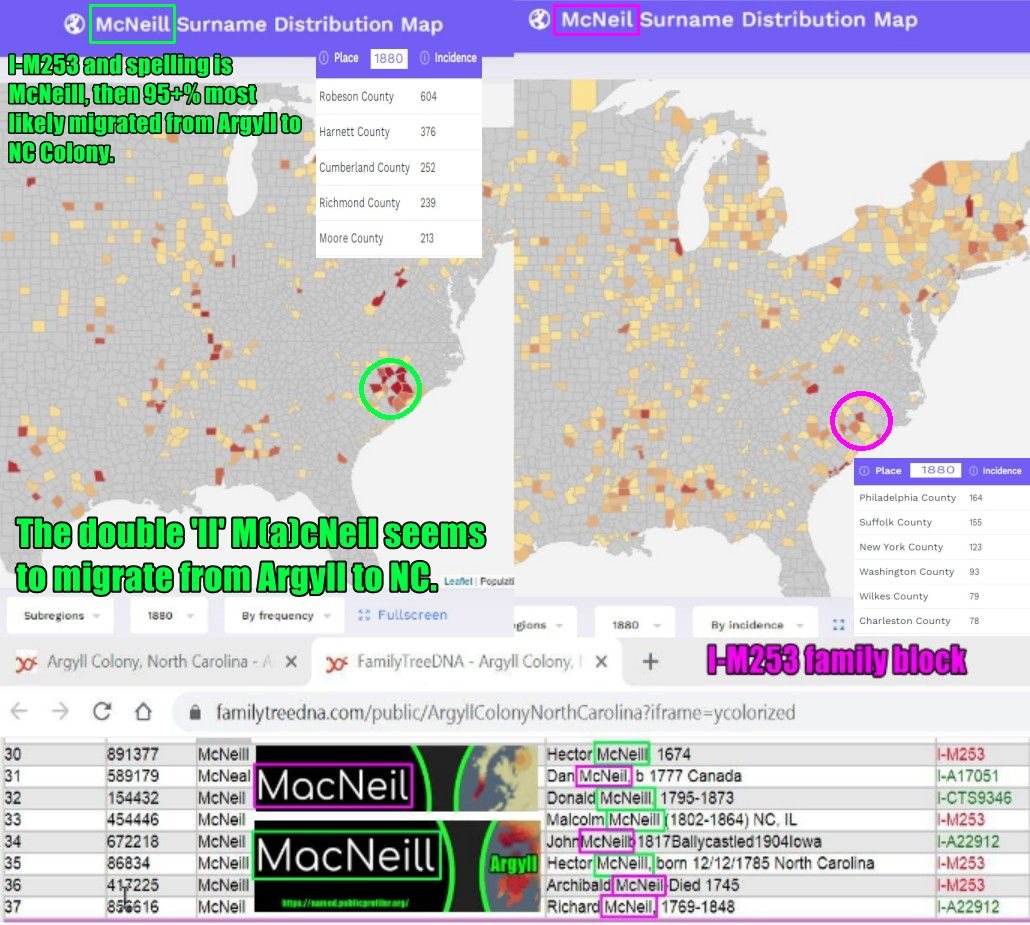Close the FamilyTreeDNA Argyll Colony tab

click(601, 662)
